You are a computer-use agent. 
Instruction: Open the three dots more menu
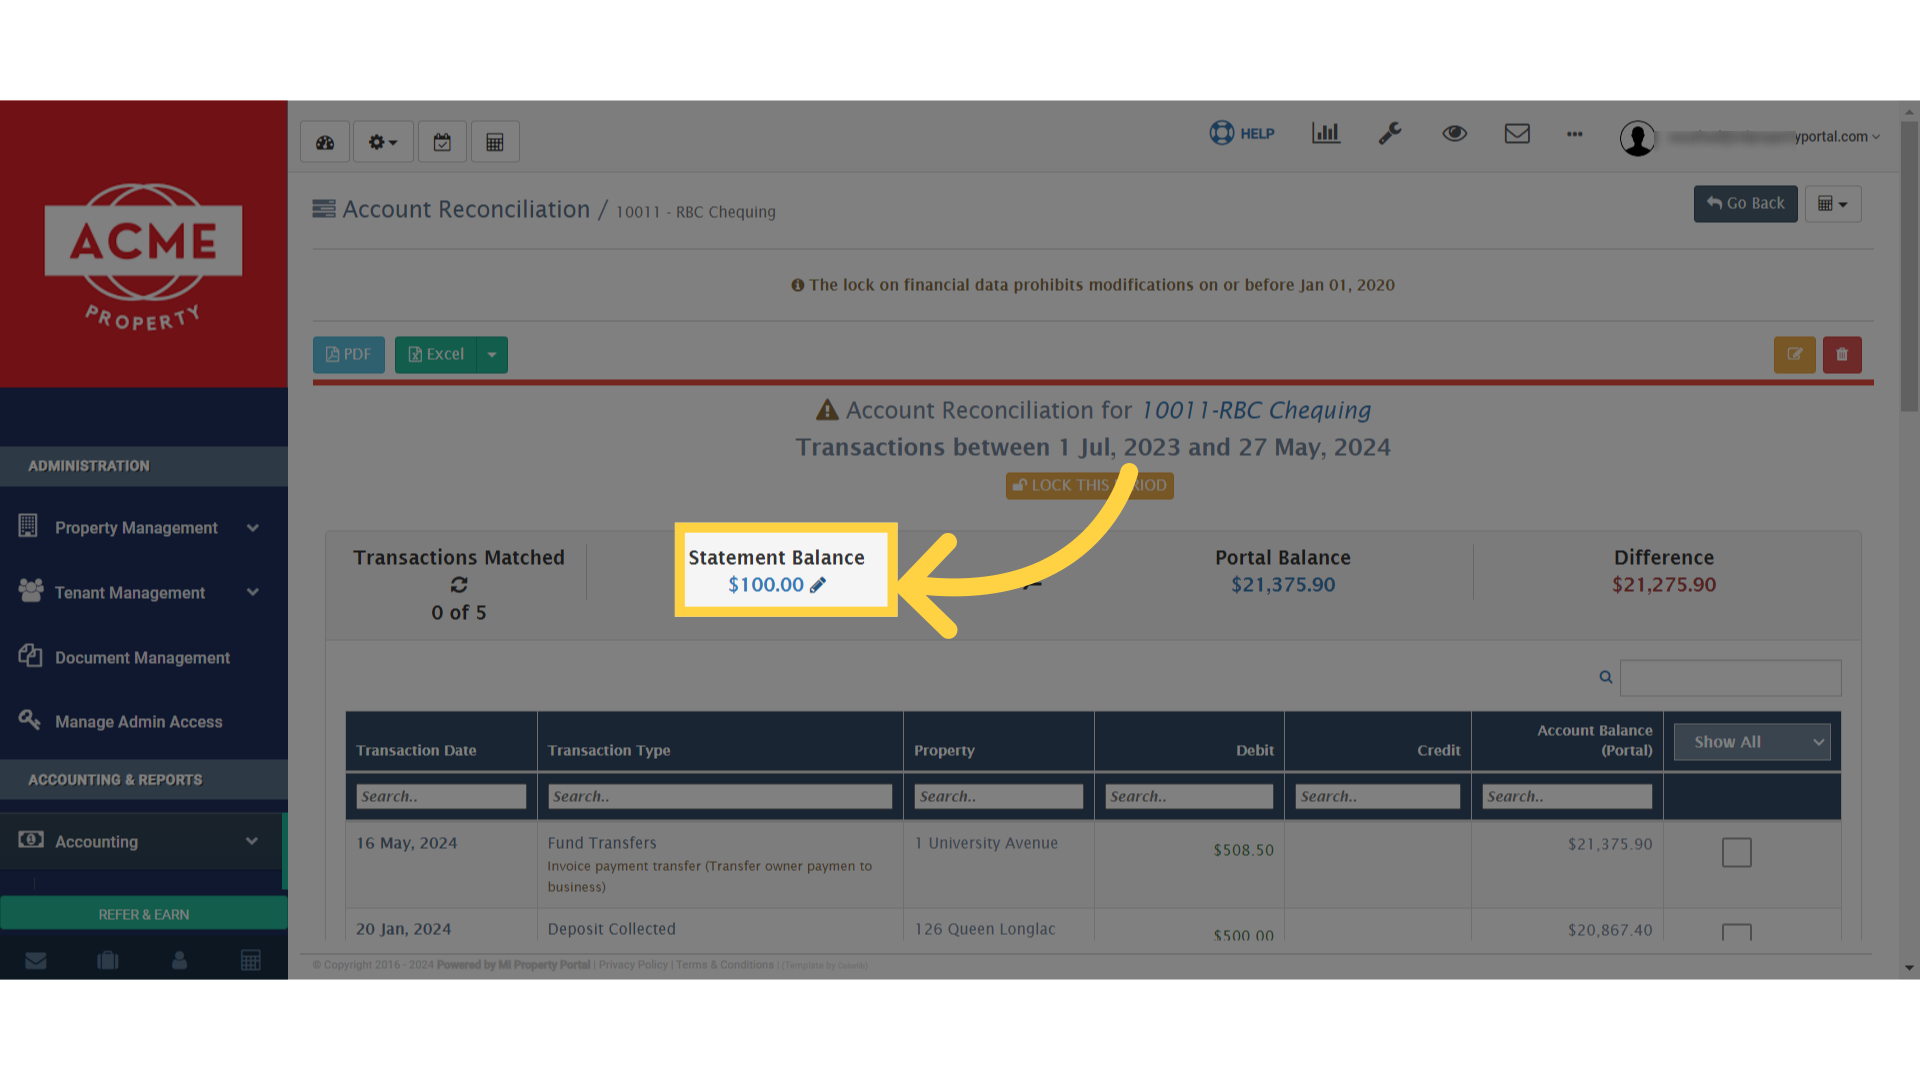1575,133
